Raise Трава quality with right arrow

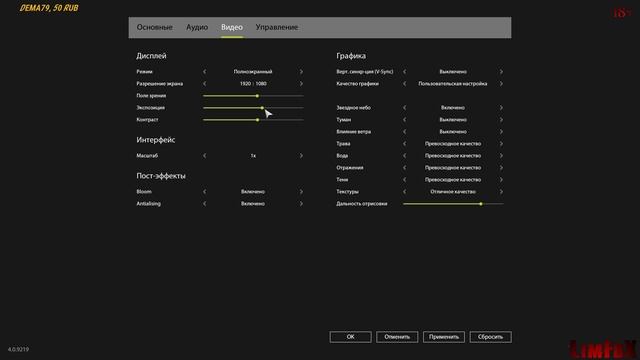[501, 144]
